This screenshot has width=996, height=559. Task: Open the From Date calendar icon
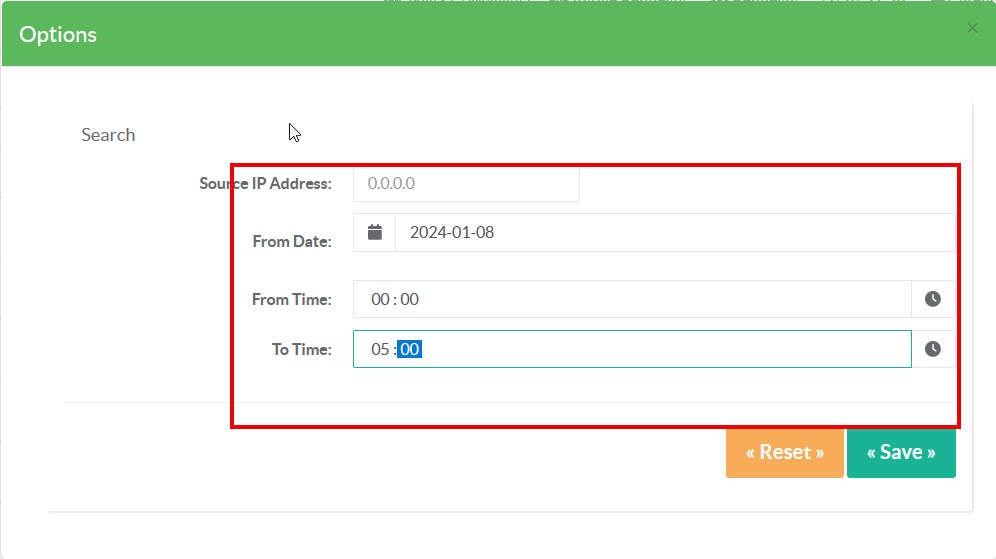click(375, 232)
